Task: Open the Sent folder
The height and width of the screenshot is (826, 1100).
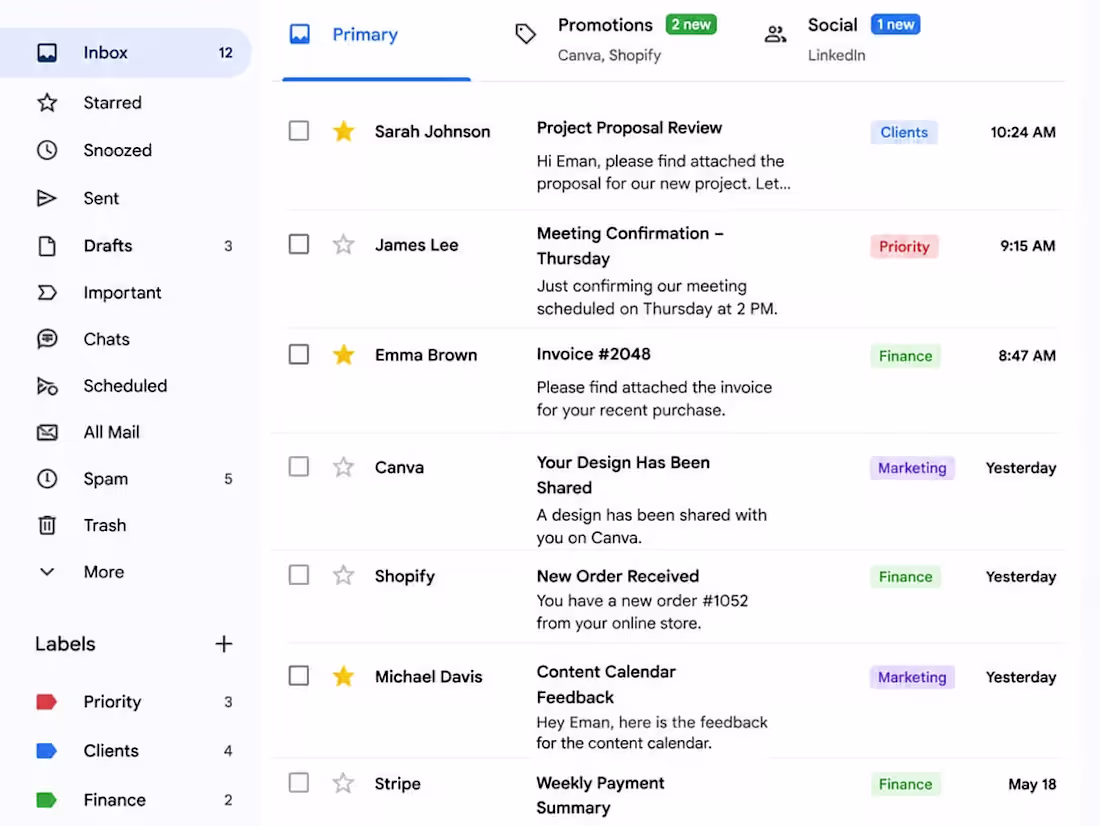Action: click(125, 199)
